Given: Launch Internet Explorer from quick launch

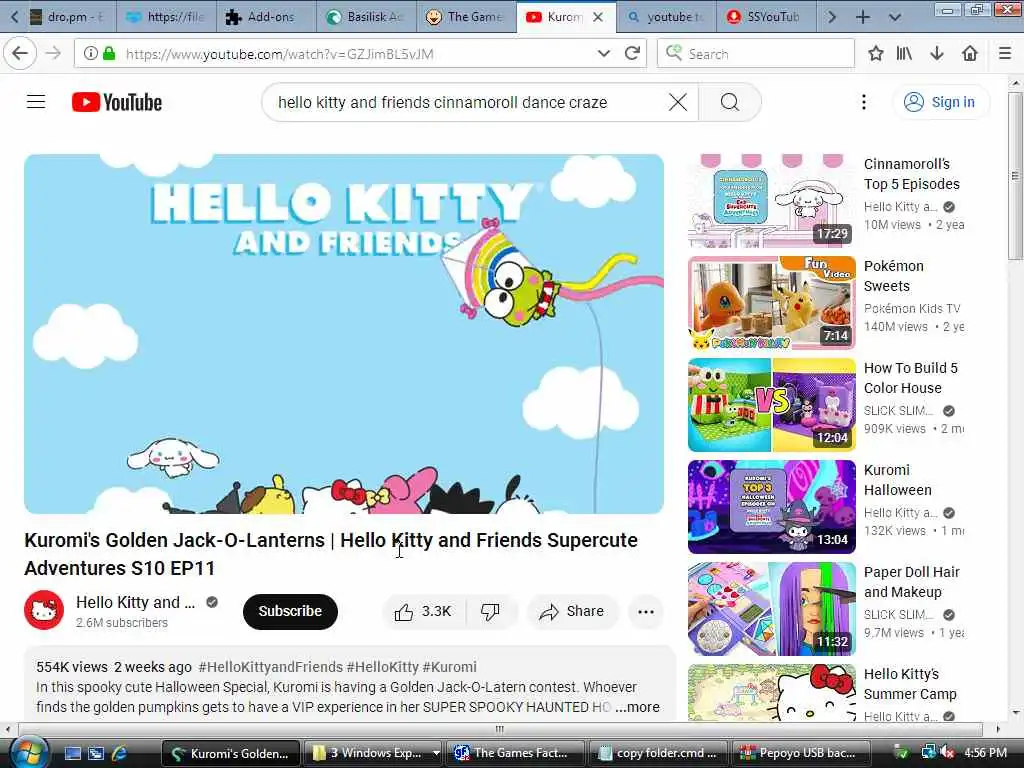Looking at the screenshot, I should tap(119, 753).
